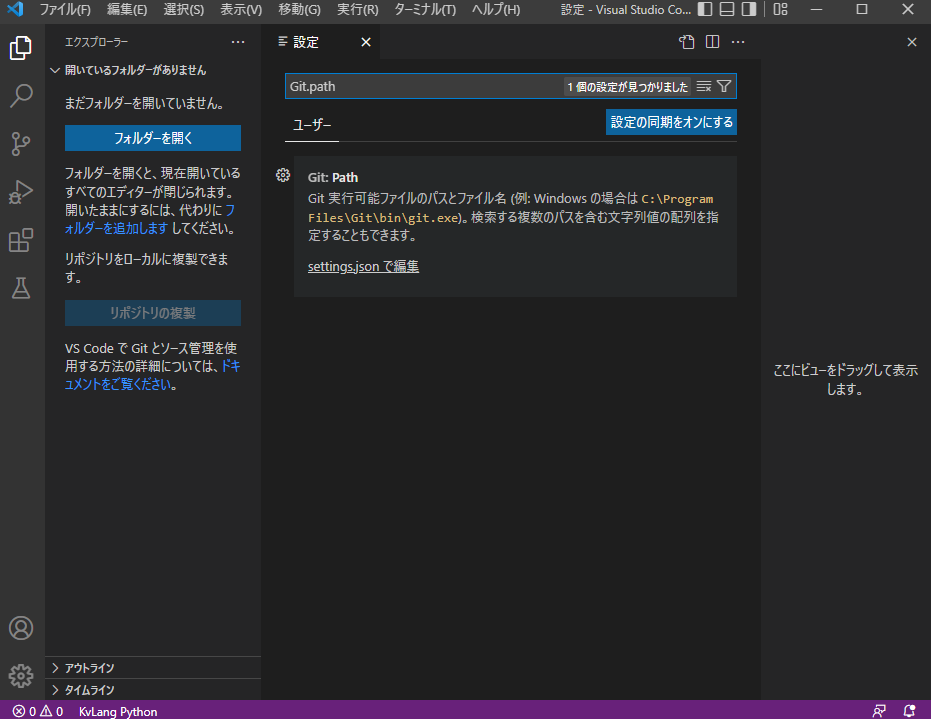Split the settings editor with split icon
The image size is (931, 719).
[712, 42]
